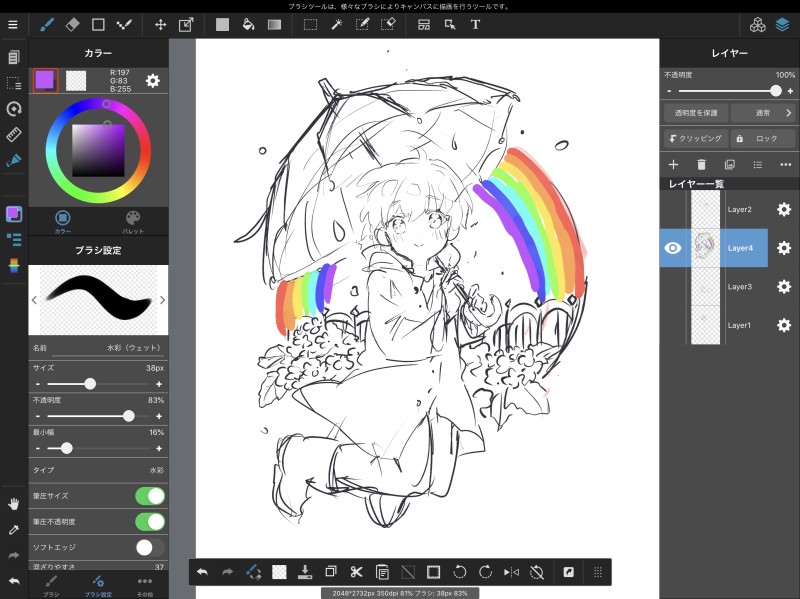Toggle クリッピング option

pyautogui.click(x=695, y=138)
